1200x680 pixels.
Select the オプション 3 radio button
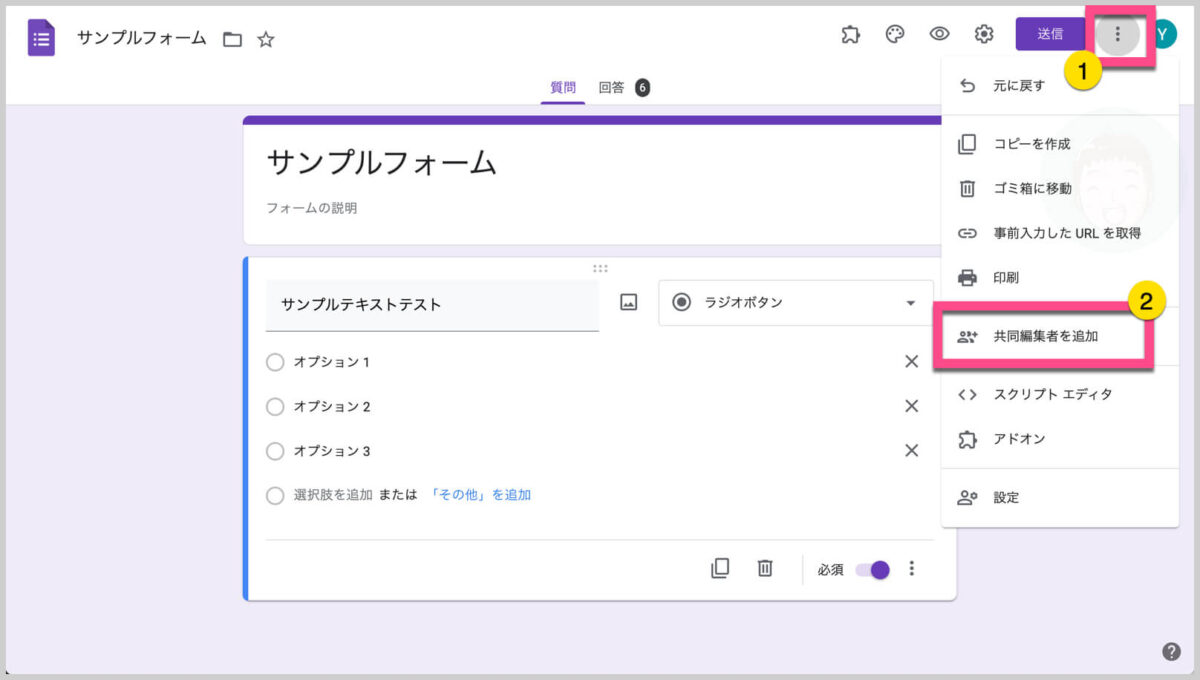coord(275,451)
